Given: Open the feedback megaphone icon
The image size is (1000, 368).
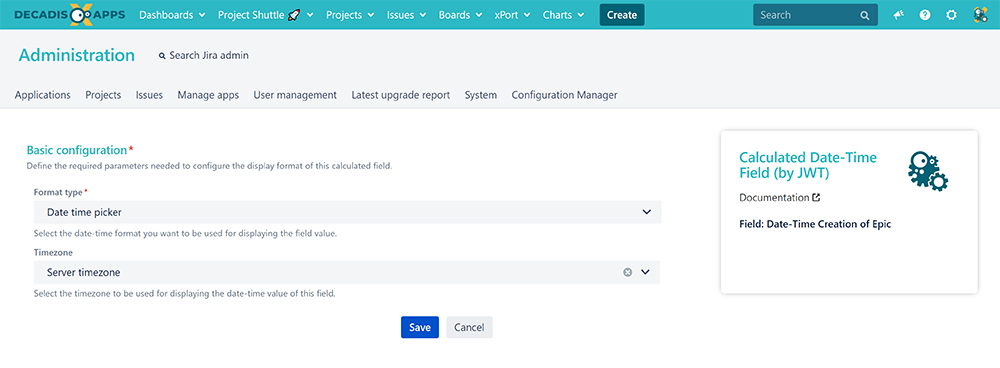Looking at the screenshot, I should pos(899,15).
